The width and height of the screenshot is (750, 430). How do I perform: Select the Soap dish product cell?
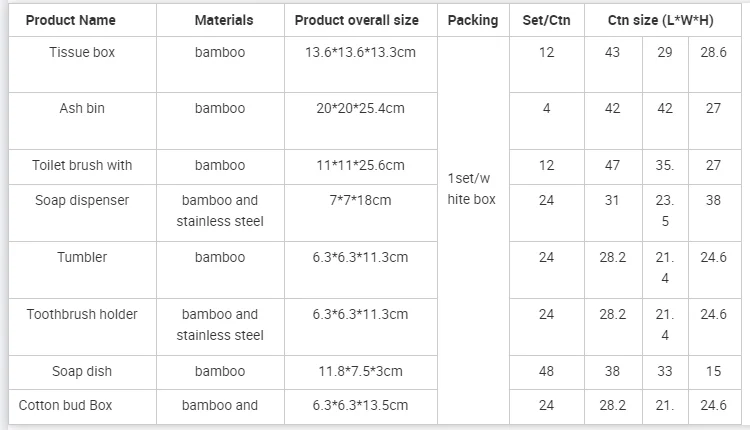82,371
